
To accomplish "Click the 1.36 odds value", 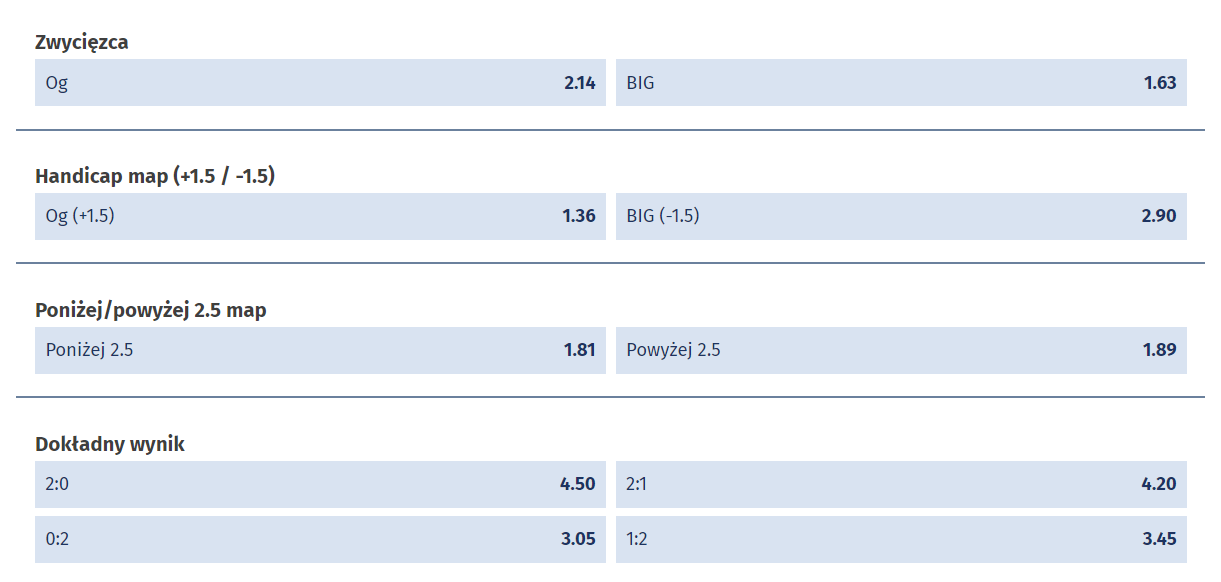I will pos(579,216).
